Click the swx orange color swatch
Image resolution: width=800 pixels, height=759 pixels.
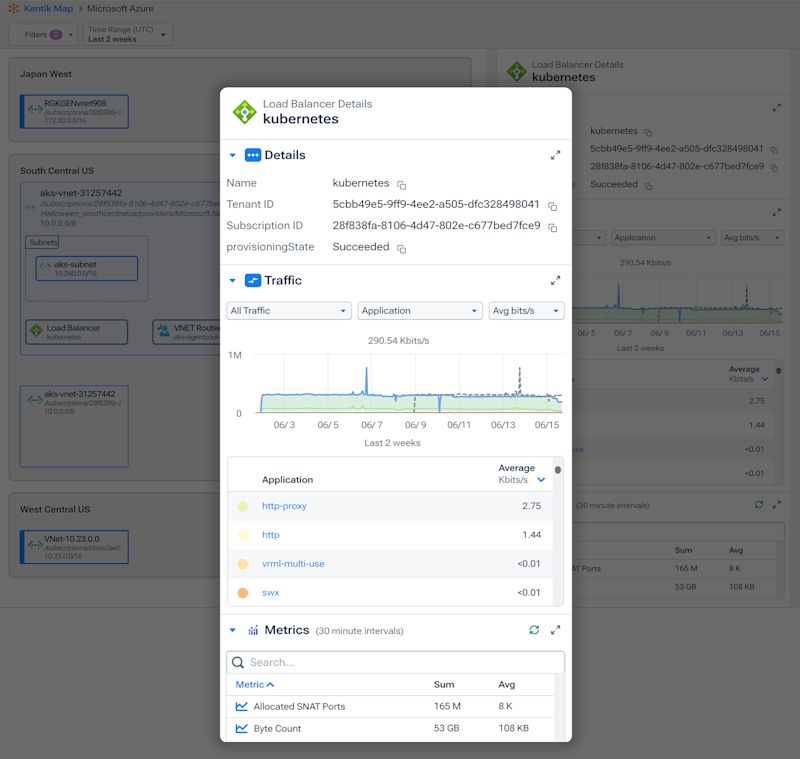pyautogui.click(x=243, y=593)
